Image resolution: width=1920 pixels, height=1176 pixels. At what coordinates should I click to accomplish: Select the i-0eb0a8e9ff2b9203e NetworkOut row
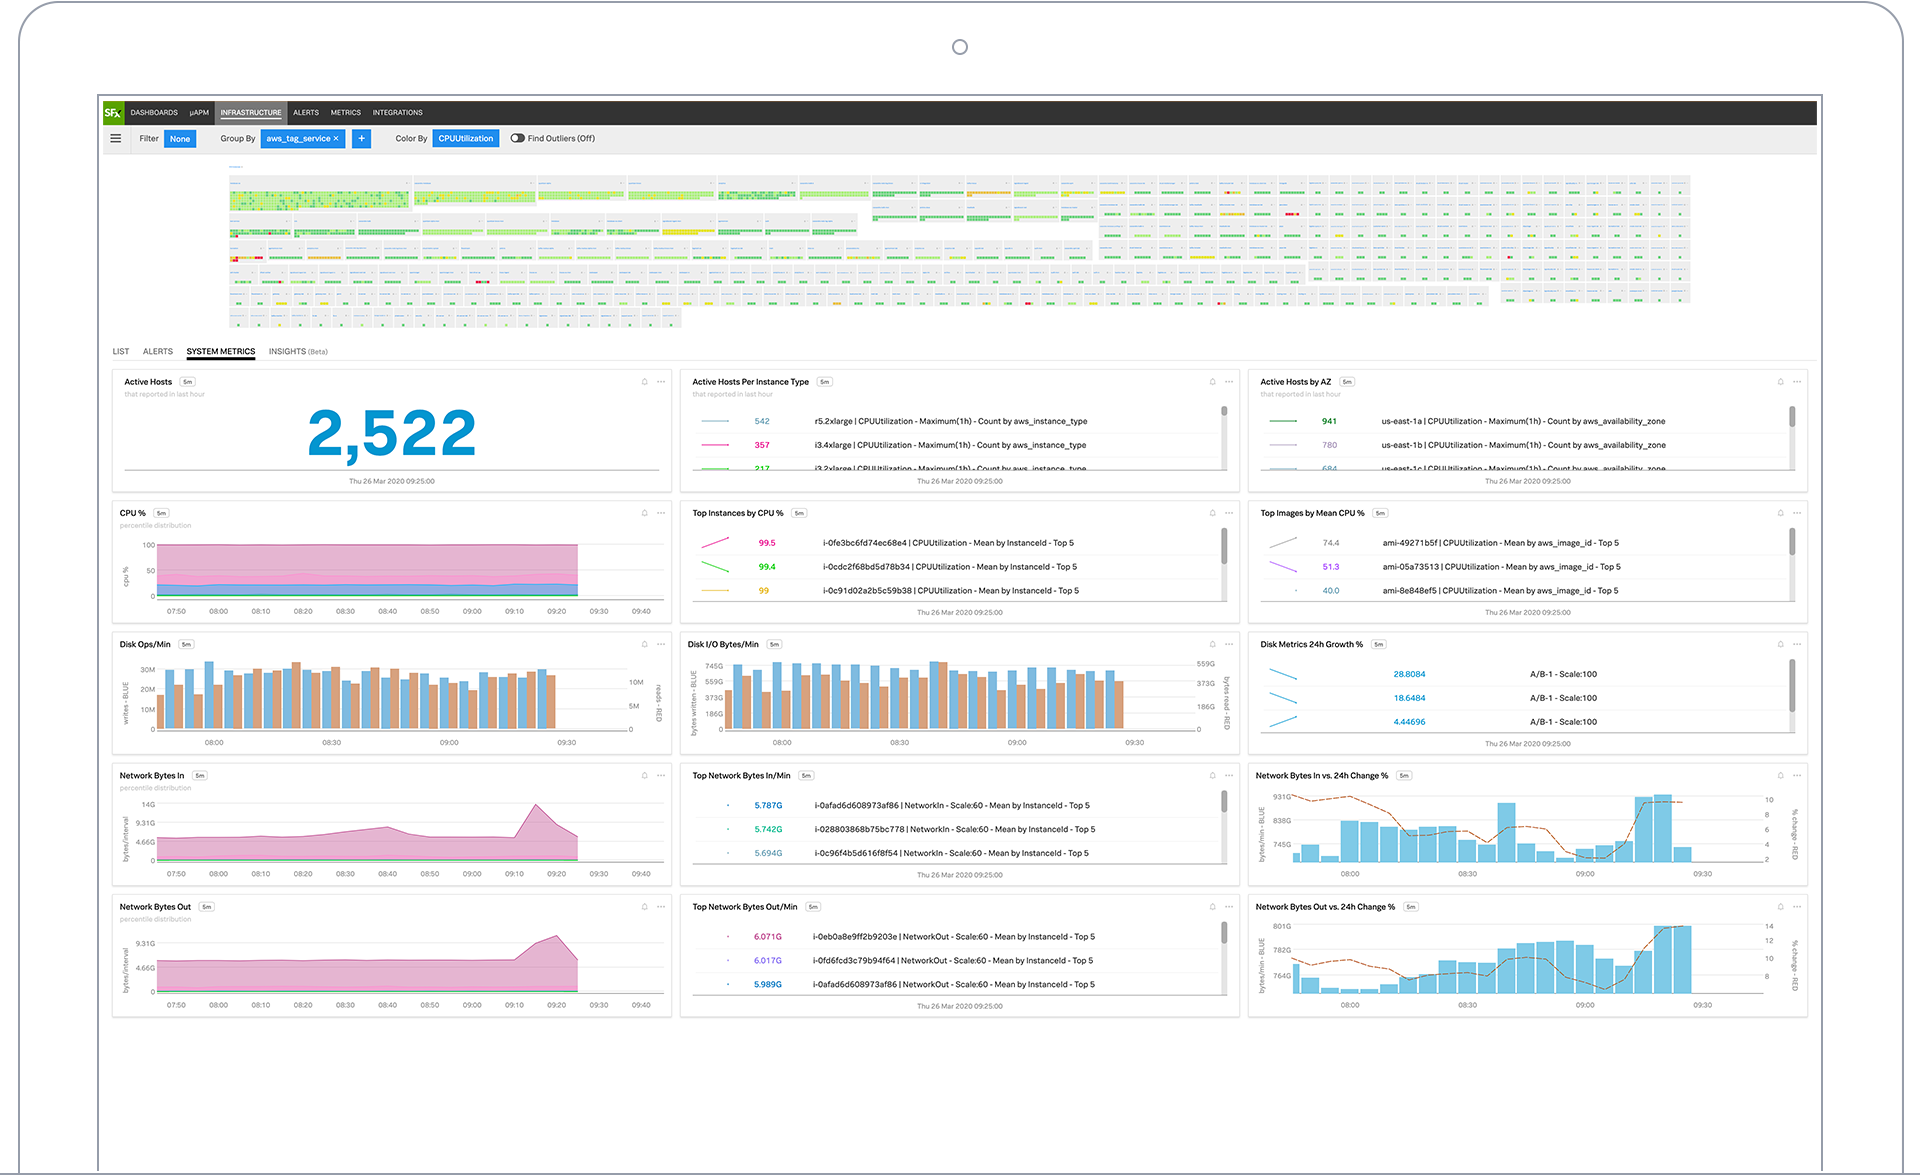pos(957,937)
